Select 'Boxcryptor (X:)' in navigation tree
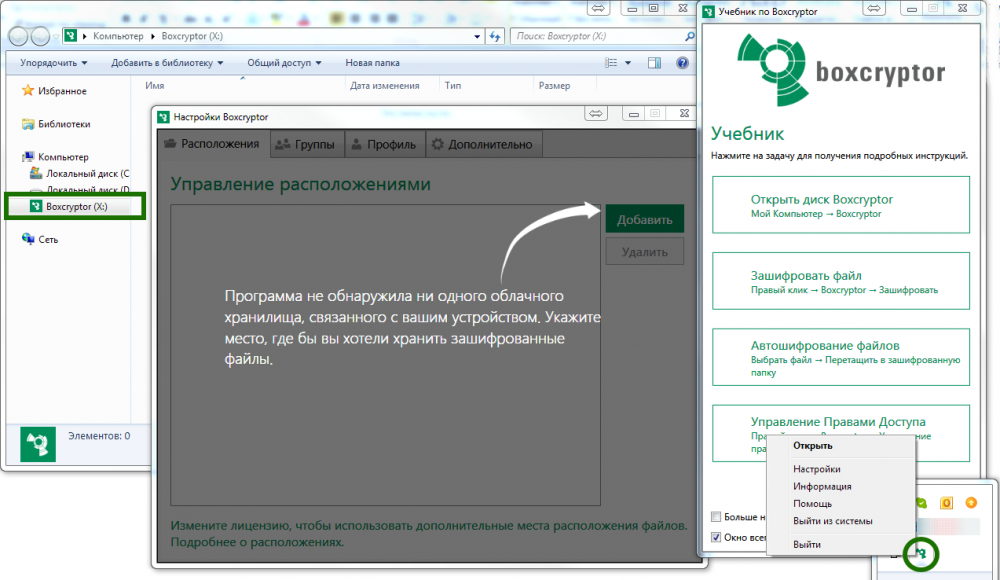This screenshot has width=1000, height=580. (x=77, y=206)
